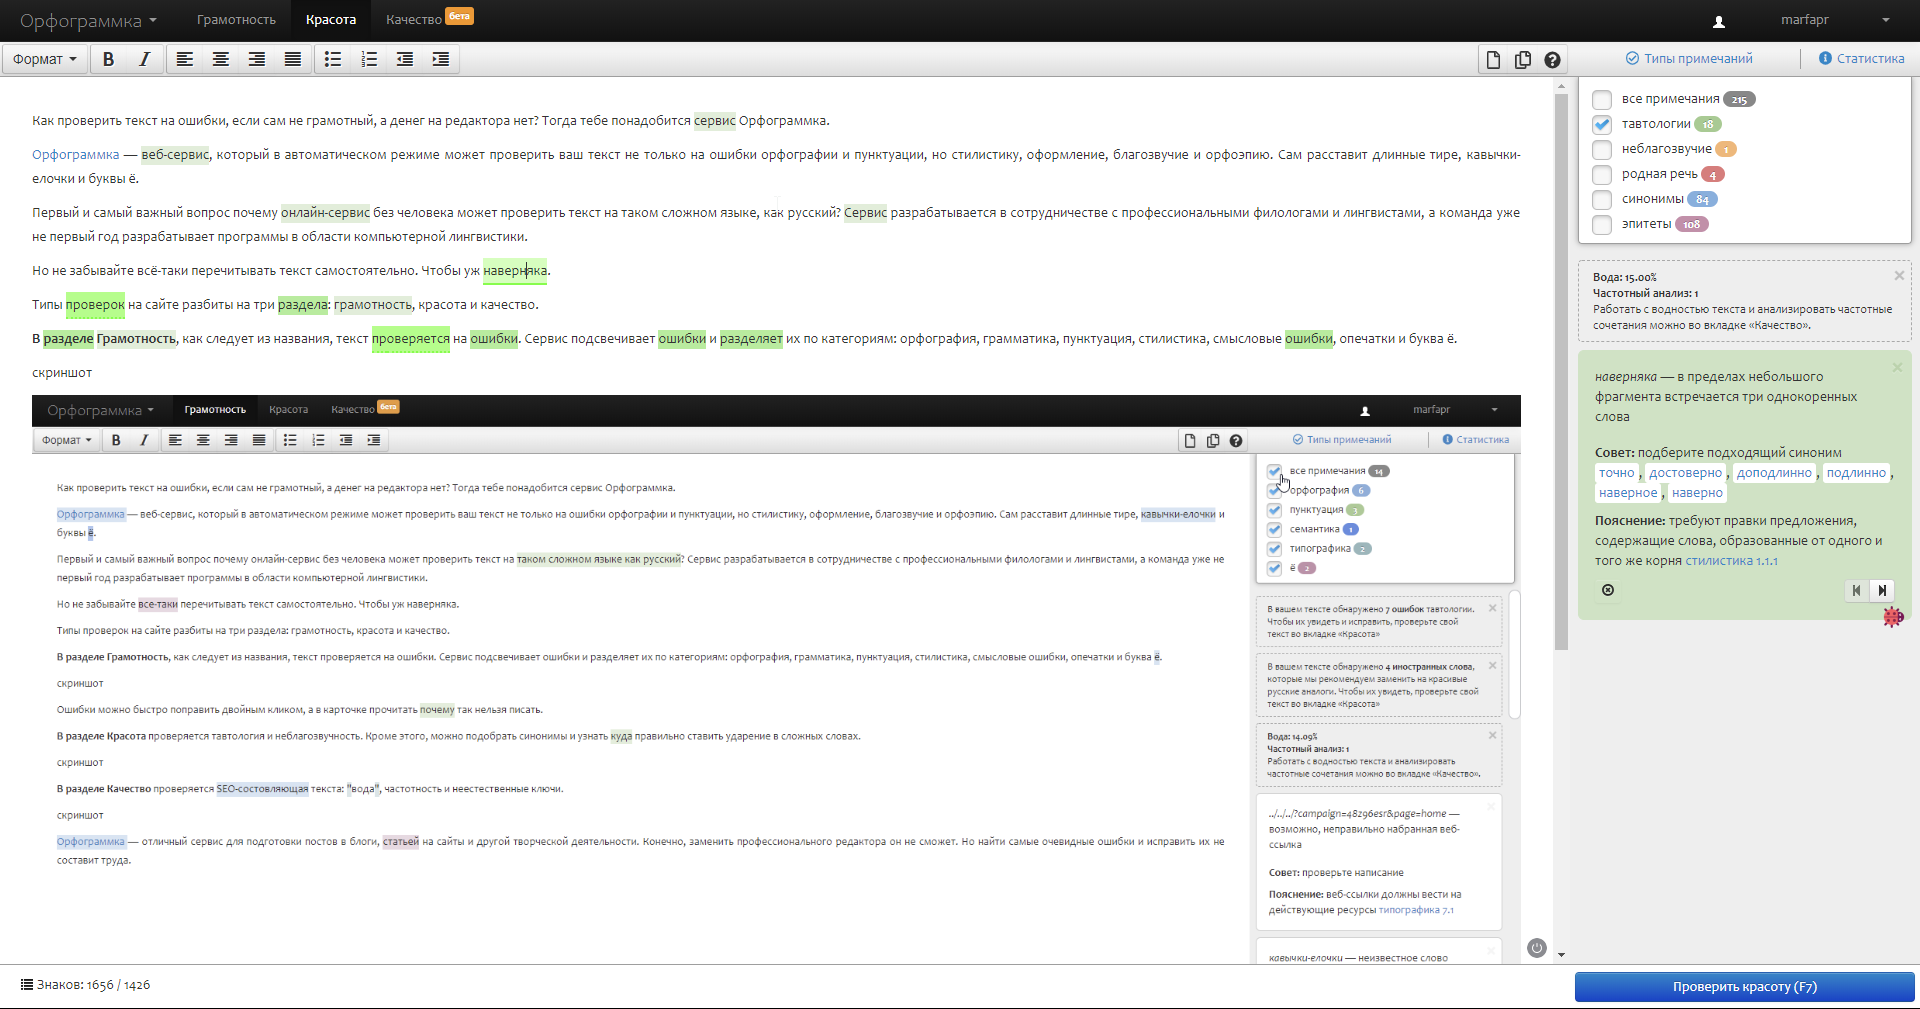Decrease the paragraph indent
This screenshot has width=1920, height=1009.
[405, 59]
